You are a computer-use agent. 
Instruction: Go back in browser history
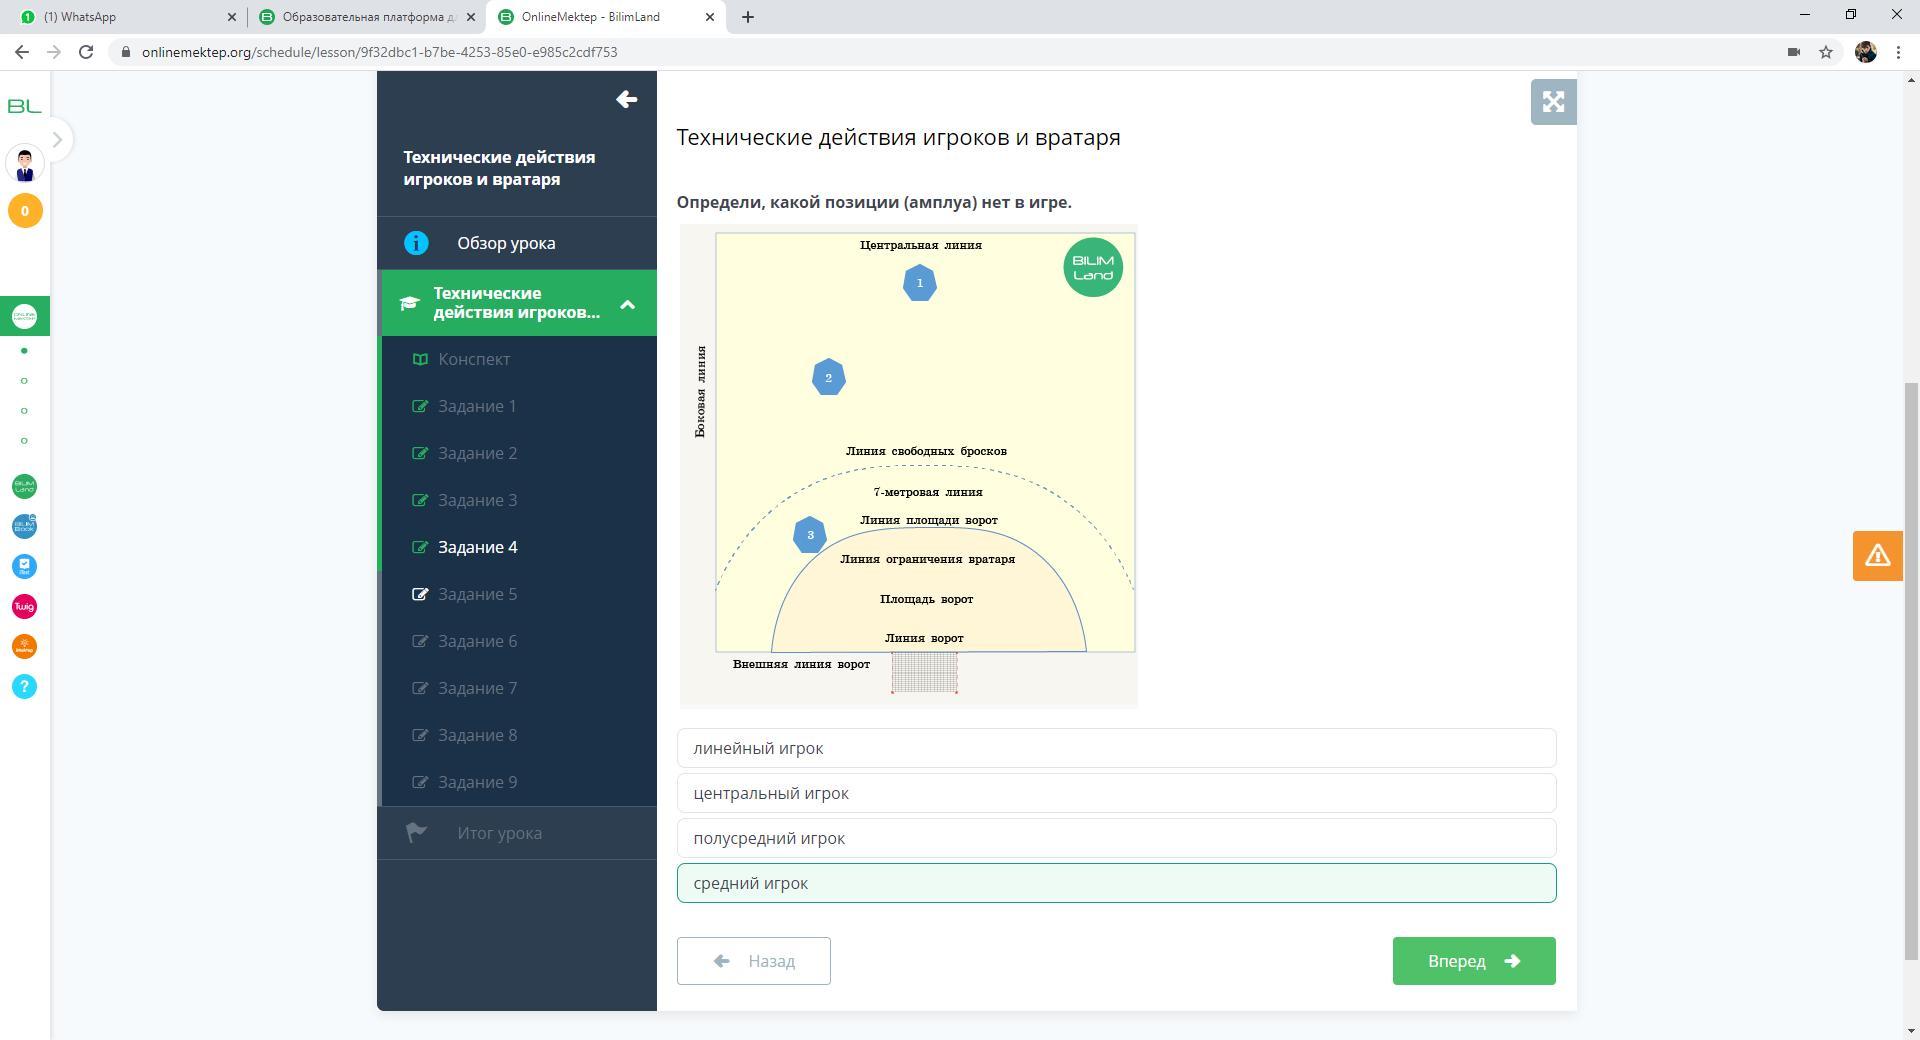pos(22,52)
